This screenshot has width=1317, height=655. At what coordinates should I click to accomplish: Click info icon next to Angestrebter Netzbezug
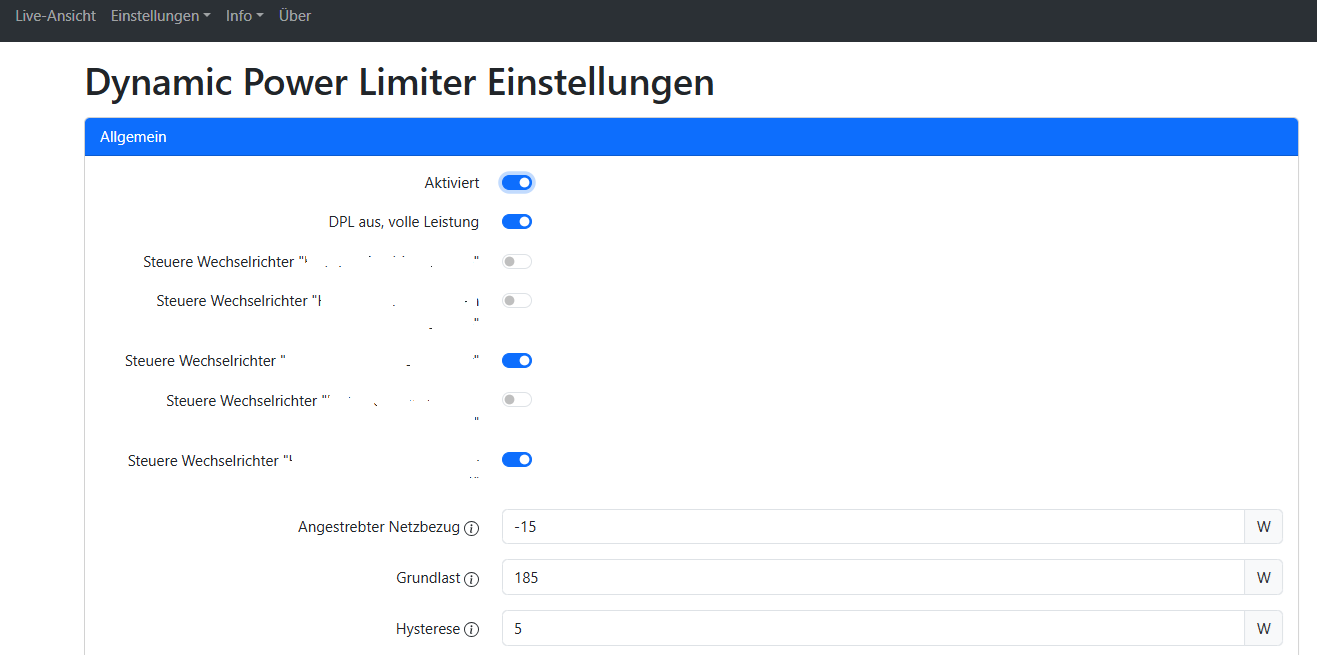pyautogui.click(x=472, y=528)
